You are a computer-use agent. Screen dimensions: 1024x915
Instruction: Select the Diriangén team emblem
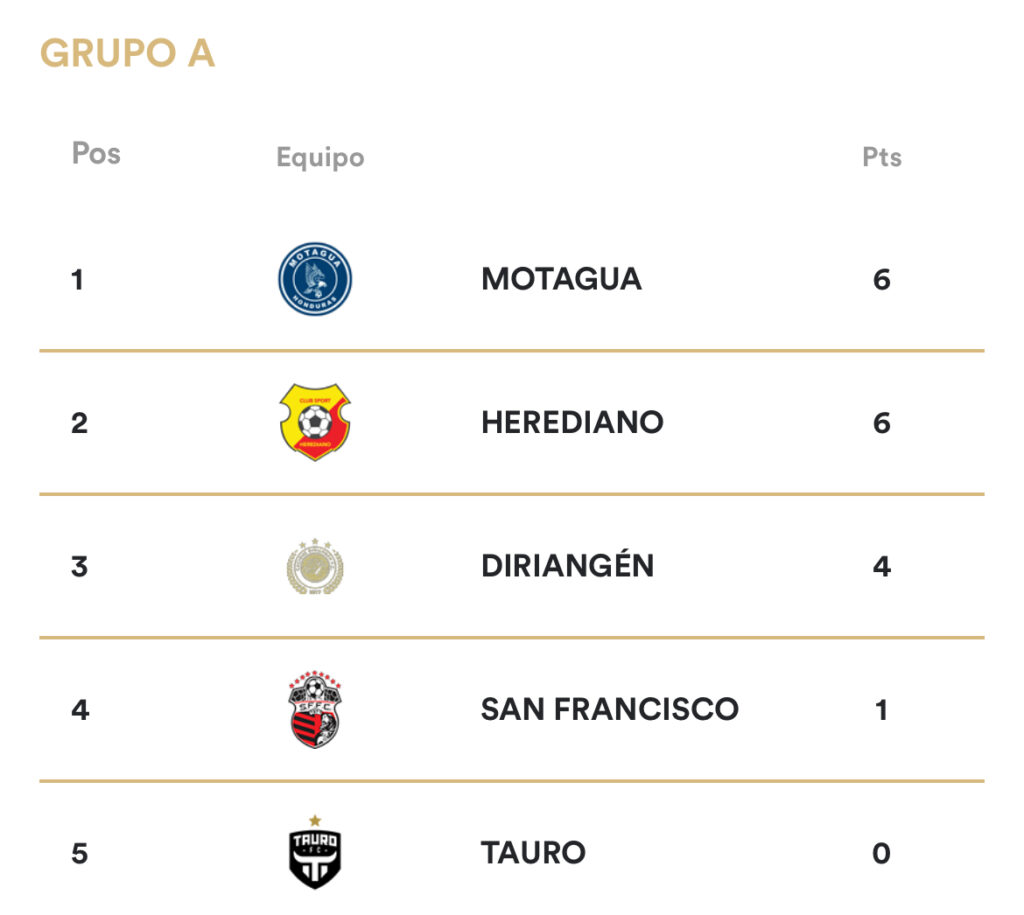point(315,566)
